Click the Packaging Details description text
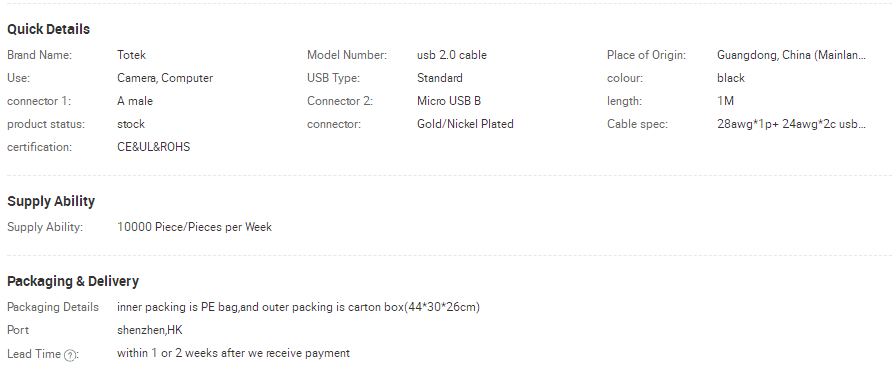Image resolution: width=893 pixels, height=382 pixels. tap(298, 307)
